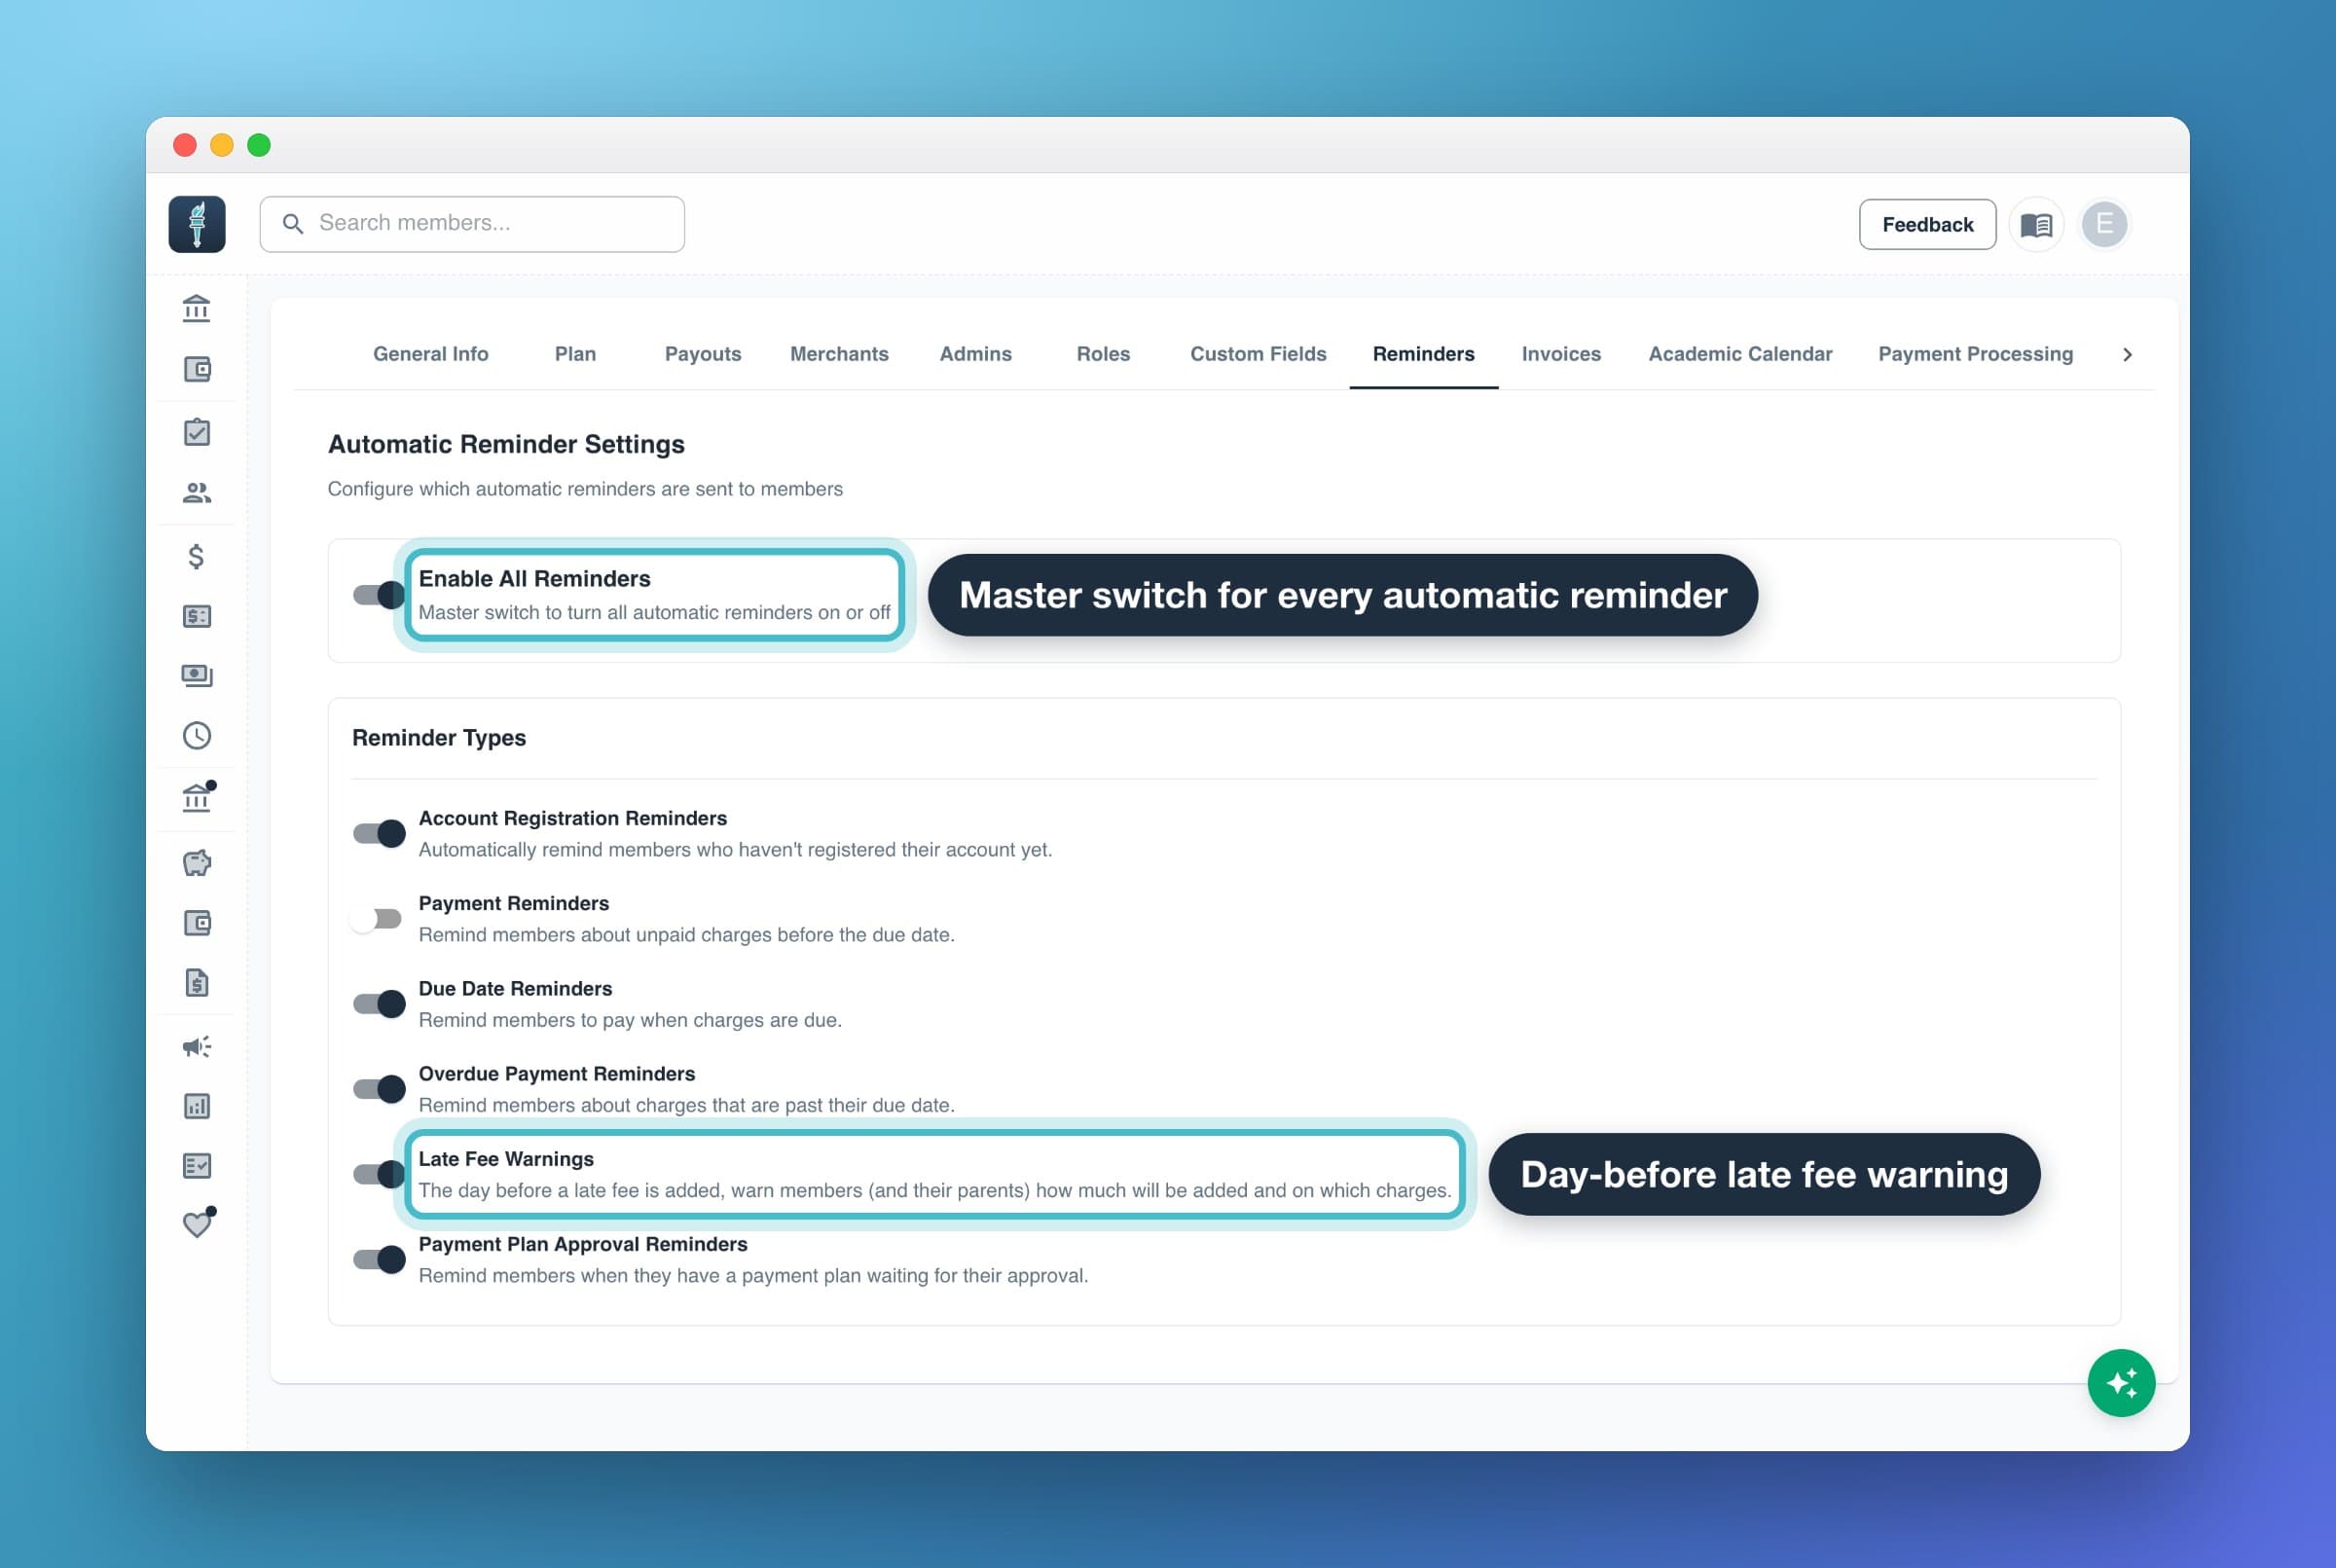Image resolution: width=2336 pixels, height=1568 pixels.
Task: Open the bank icon without notification dot
Action: [197, 309]
